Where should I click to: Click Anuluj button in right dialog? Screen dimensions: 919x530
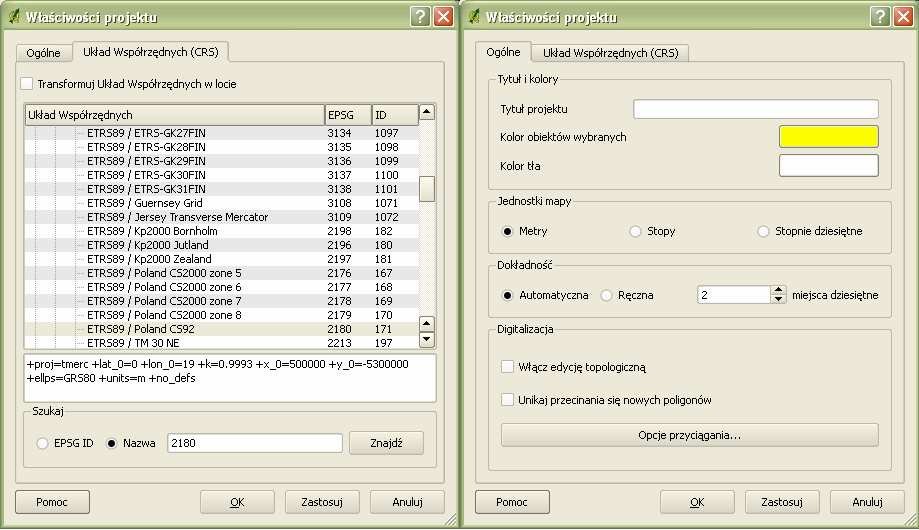[867, 502]
